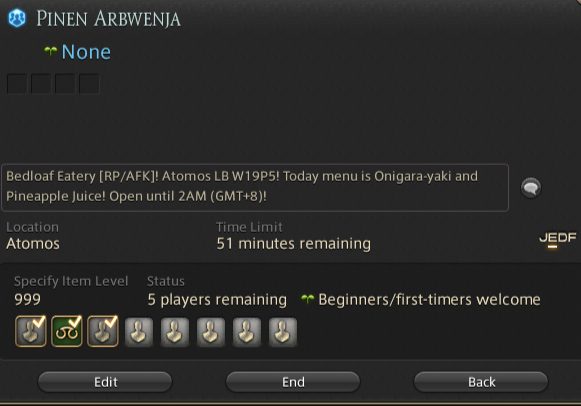Click the Bedloaf Eatery description text box
The width and height of the screenshot is (581, 406).
(255, 187)
